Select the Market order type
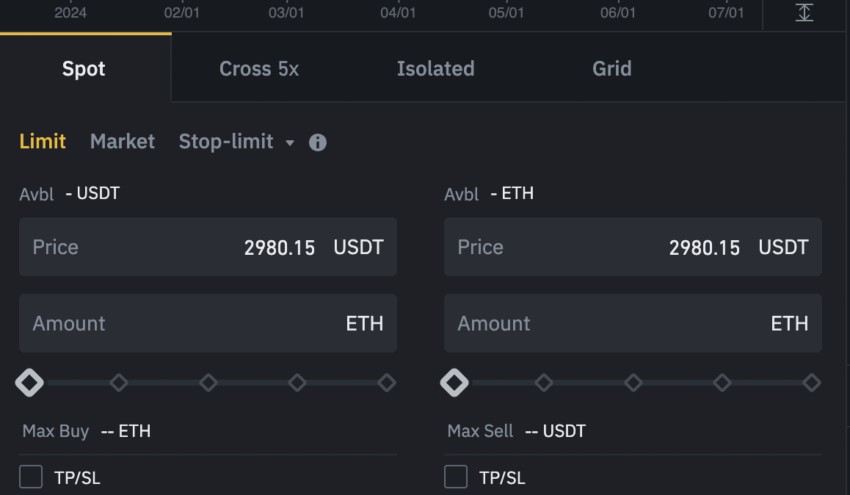850x495 pixels. [x=122, y=142]
